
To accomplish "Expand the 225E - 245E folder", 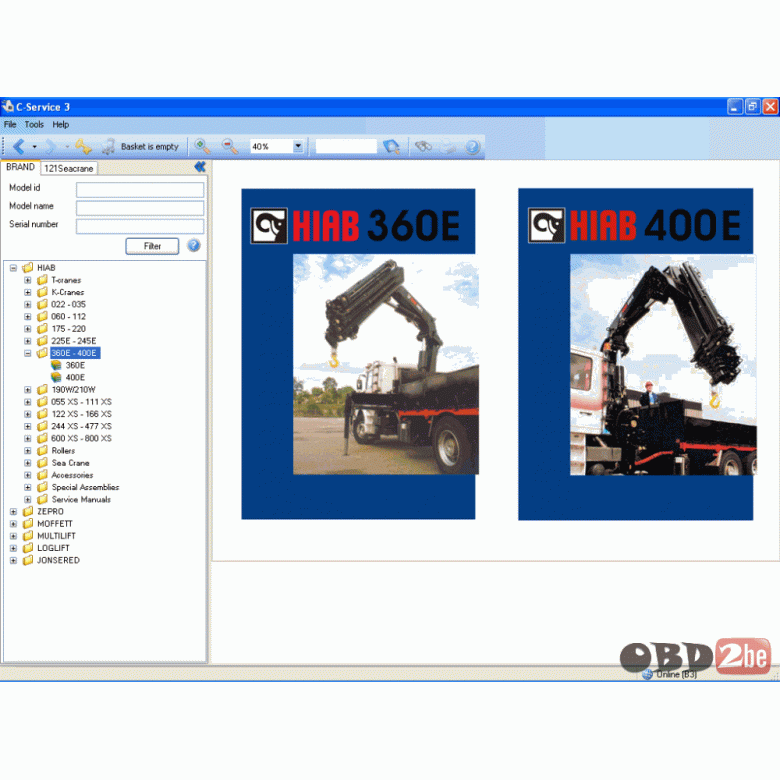I will click(x=28, y=341).
